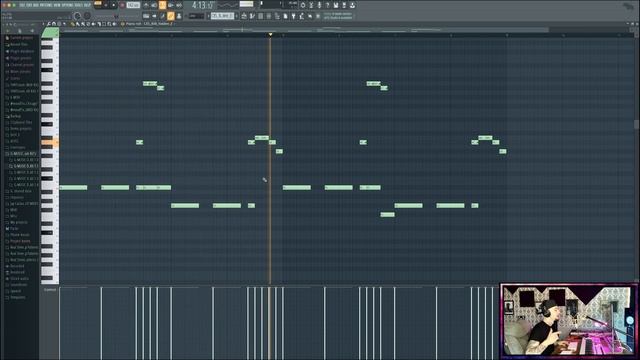Select the Draw pencil tool in piano roll

[x=73, y=24]
